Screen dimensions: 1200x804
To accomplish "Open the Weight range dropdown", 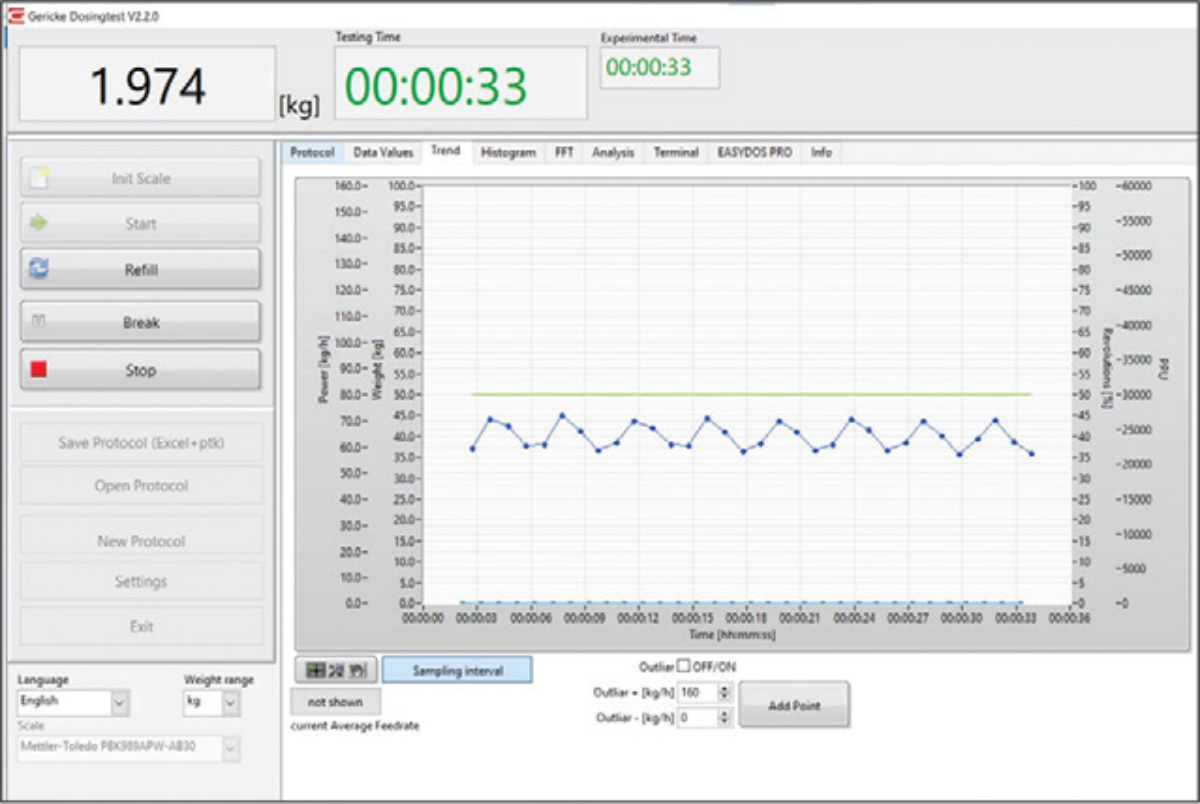I will (231, 703).
